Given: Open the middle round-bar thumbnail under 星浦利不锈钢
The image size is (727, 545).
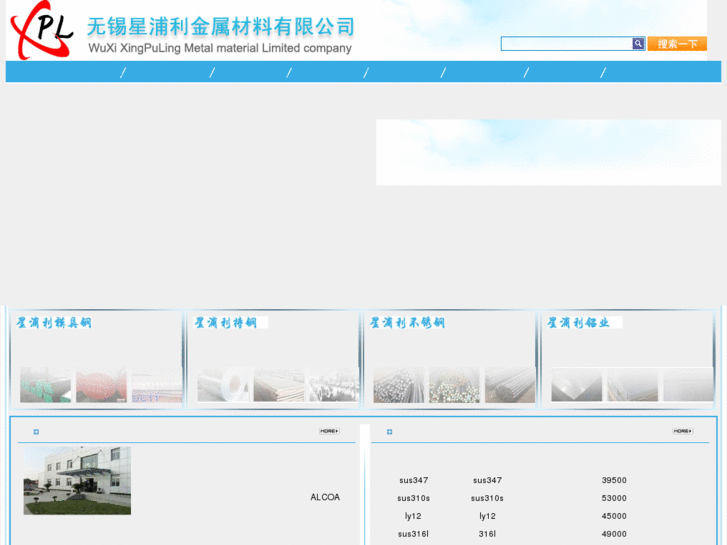Looking at the screenshot, I should 454,385.
